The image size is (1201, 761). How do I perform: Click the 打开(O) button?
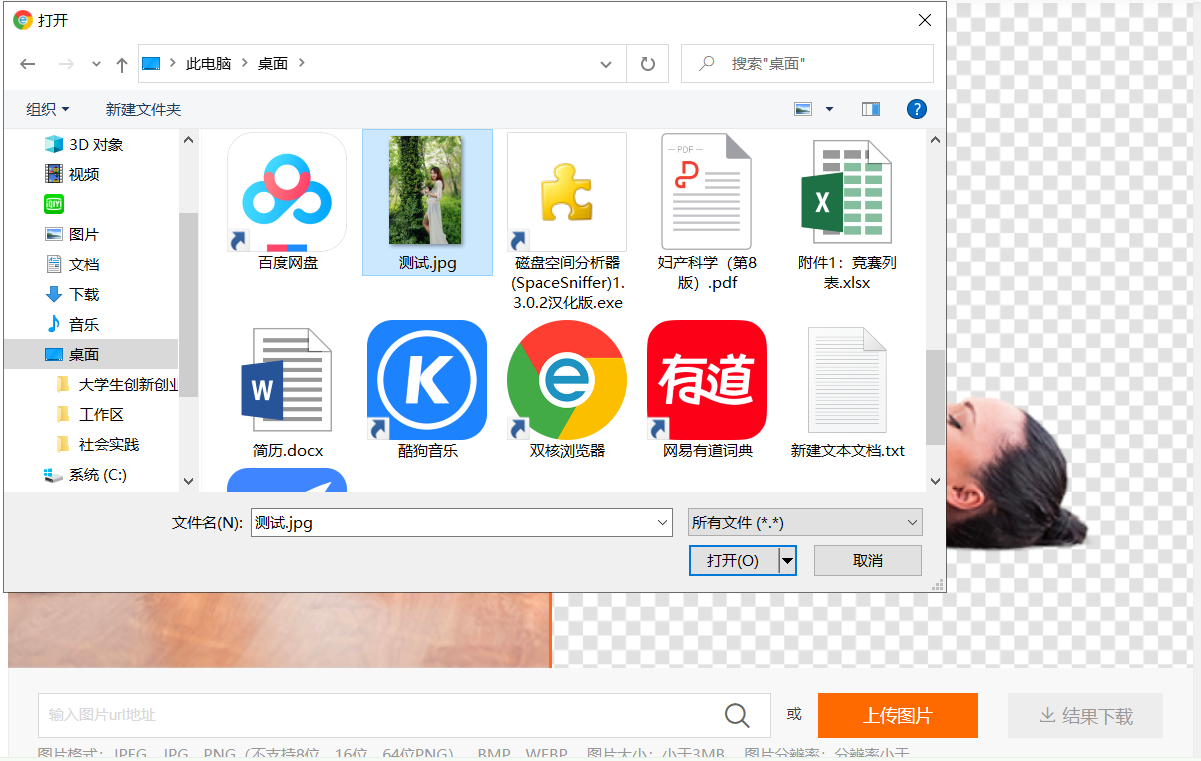point(733,560)
